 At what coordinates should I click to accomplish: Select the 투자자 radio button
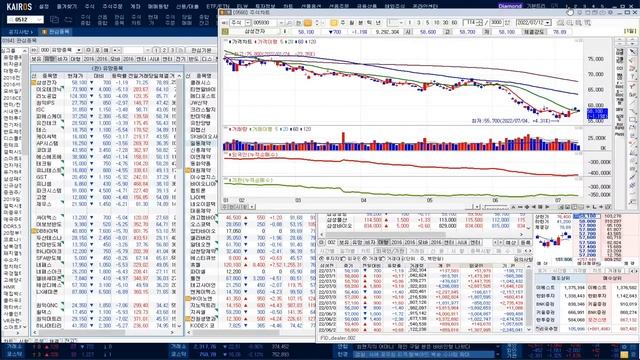click(323, 259)
